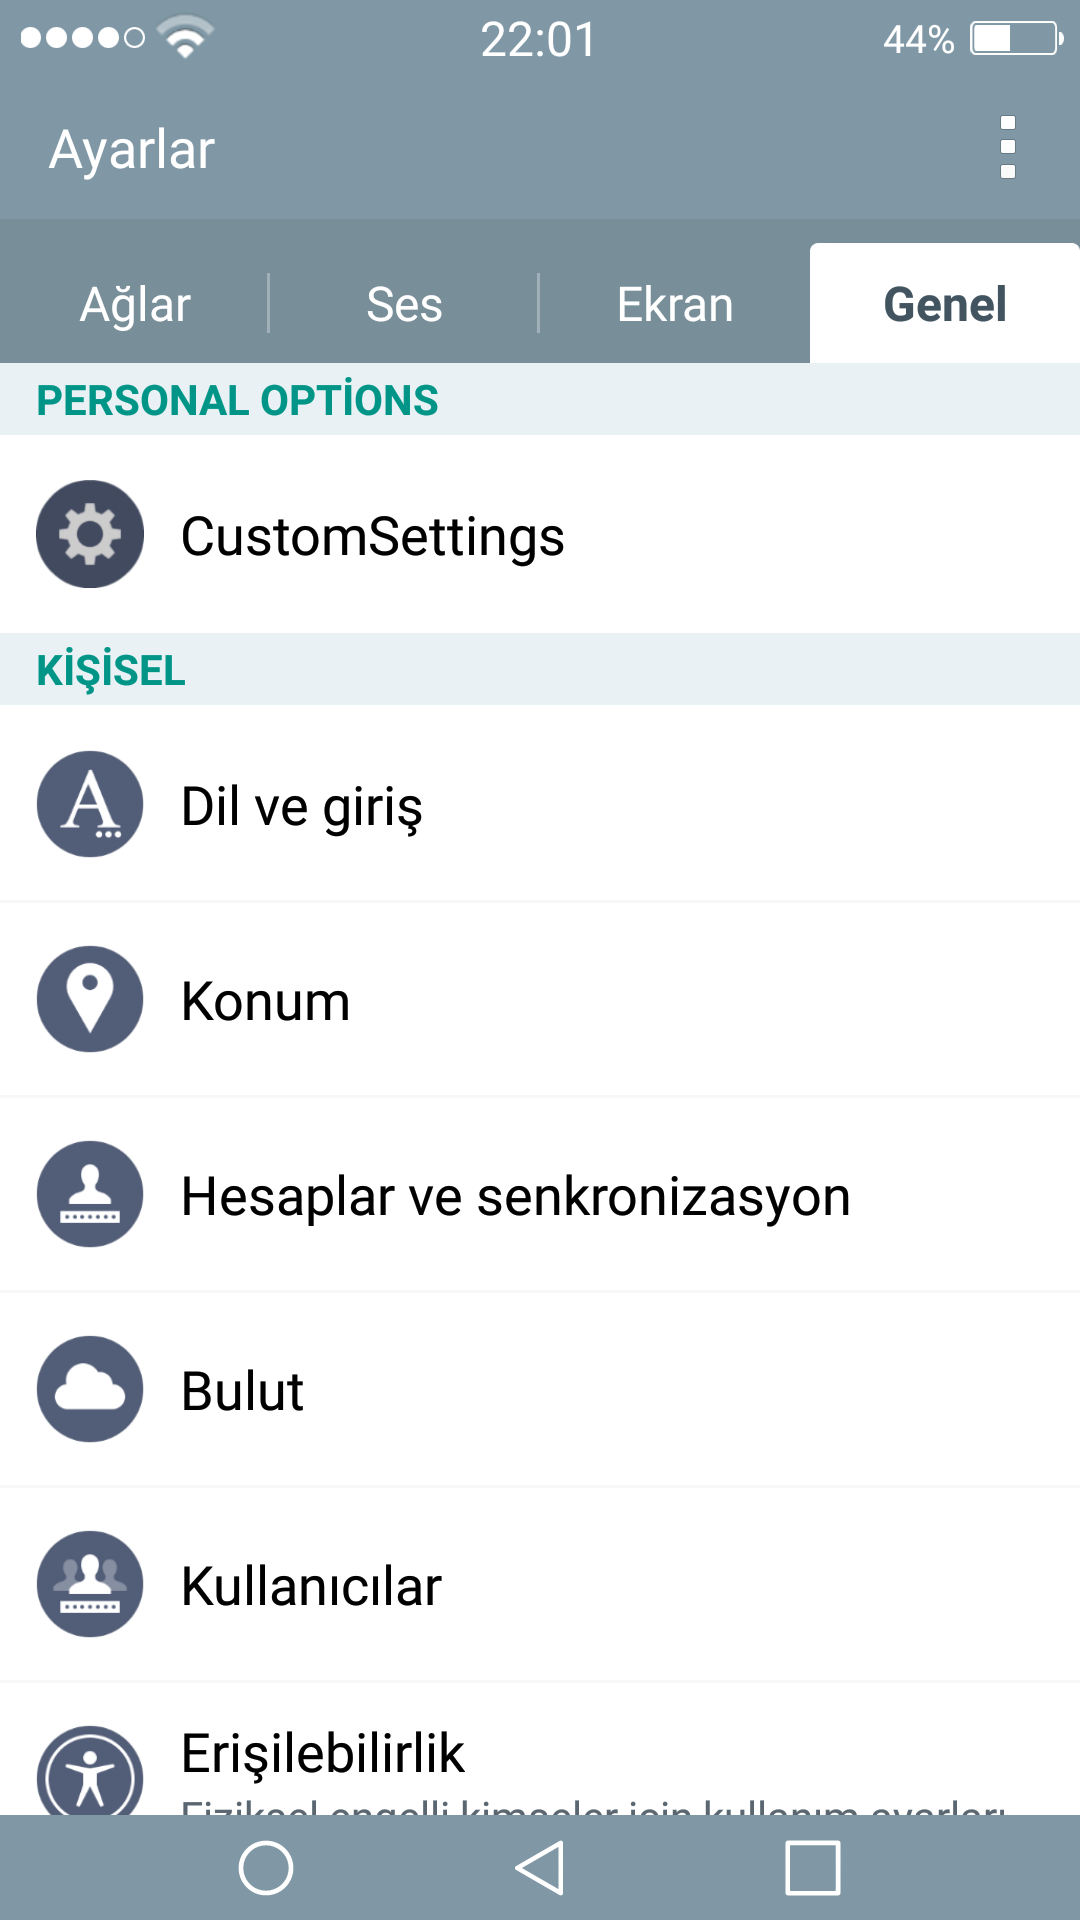
Task: Open Bulut settings
Action: [x=540, y=1389]
